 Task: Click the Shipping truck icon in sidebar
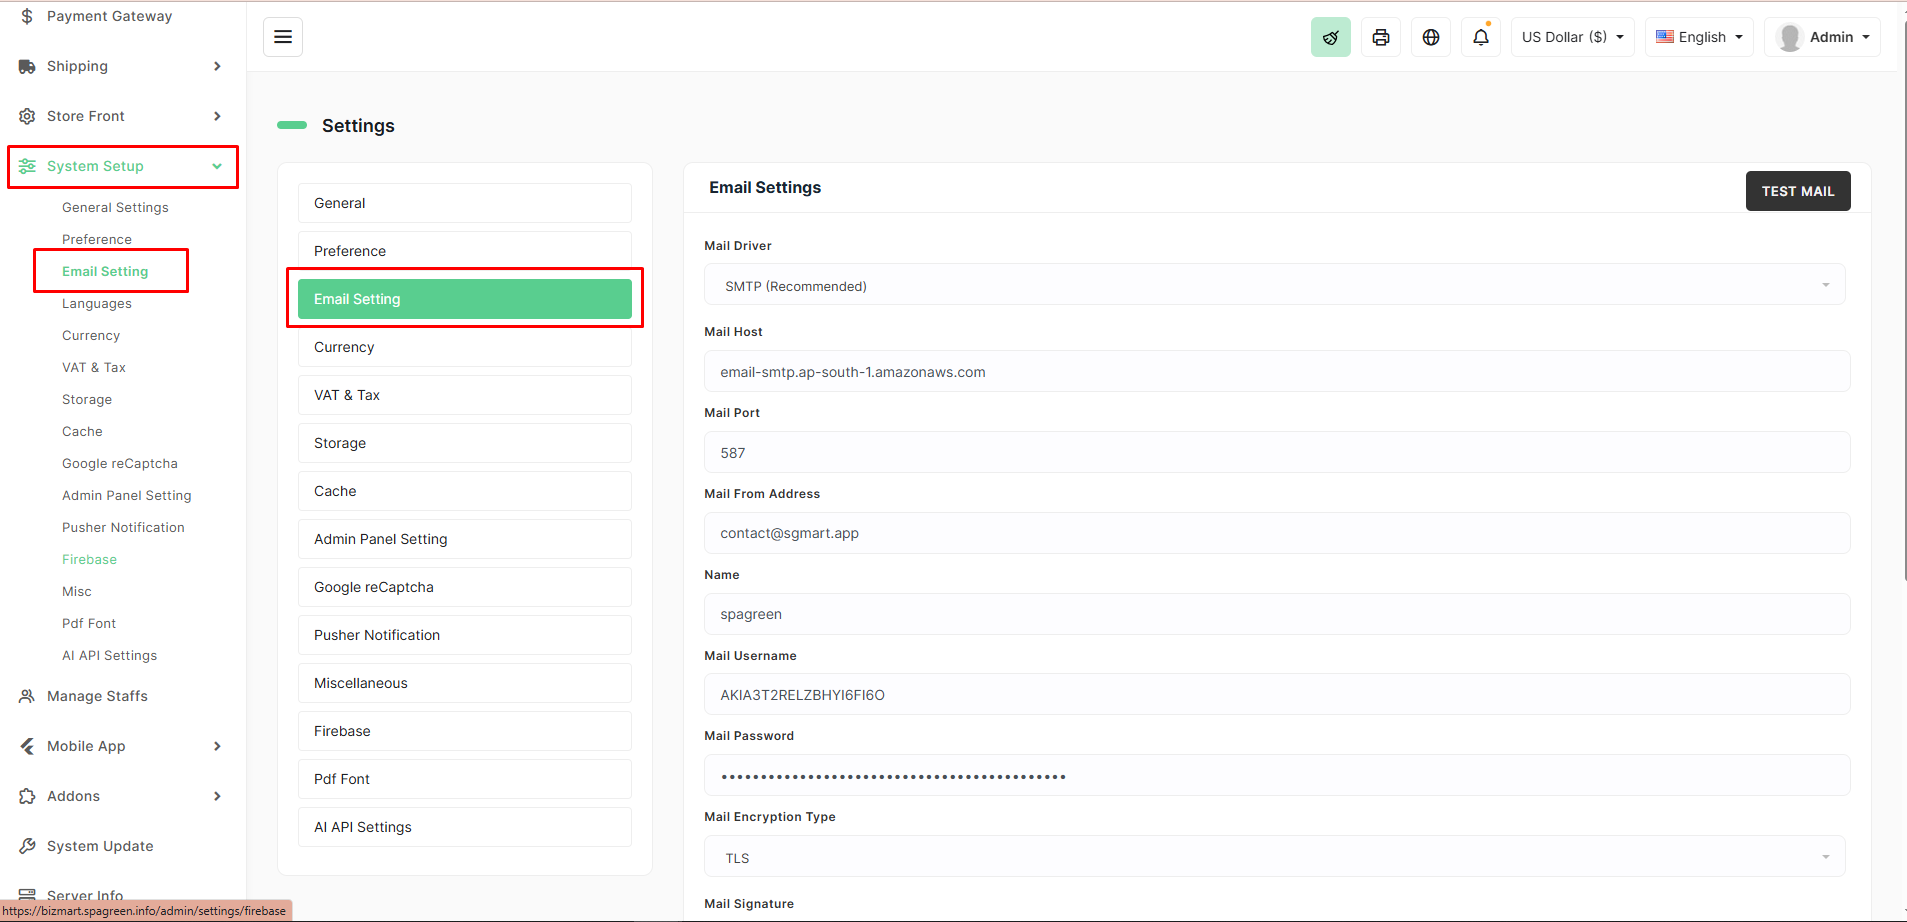(x=27, y=67)
